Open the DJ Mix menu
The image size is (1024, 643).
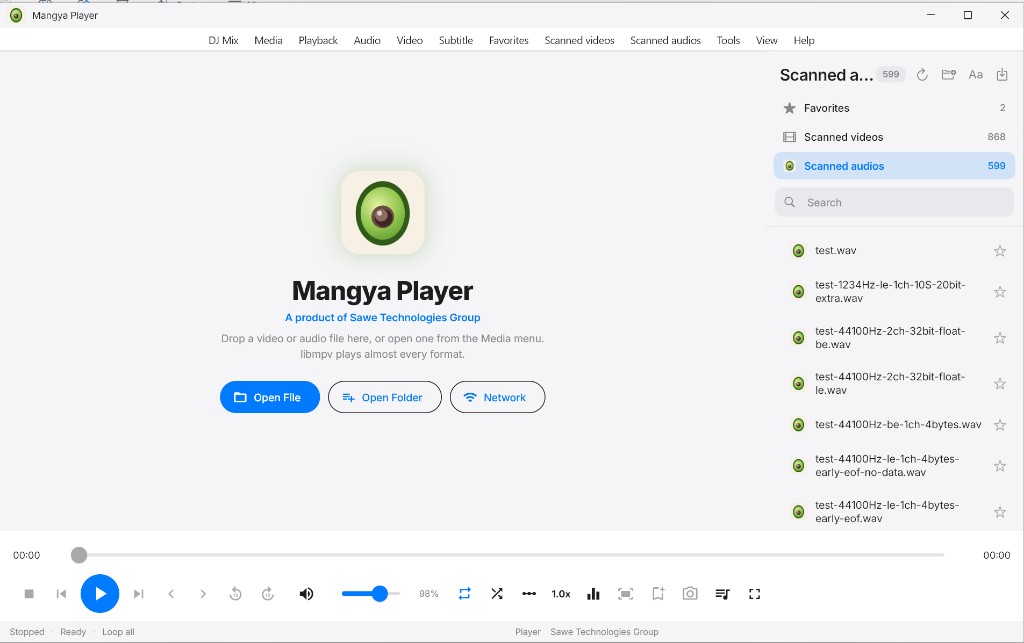coord(223,40)
